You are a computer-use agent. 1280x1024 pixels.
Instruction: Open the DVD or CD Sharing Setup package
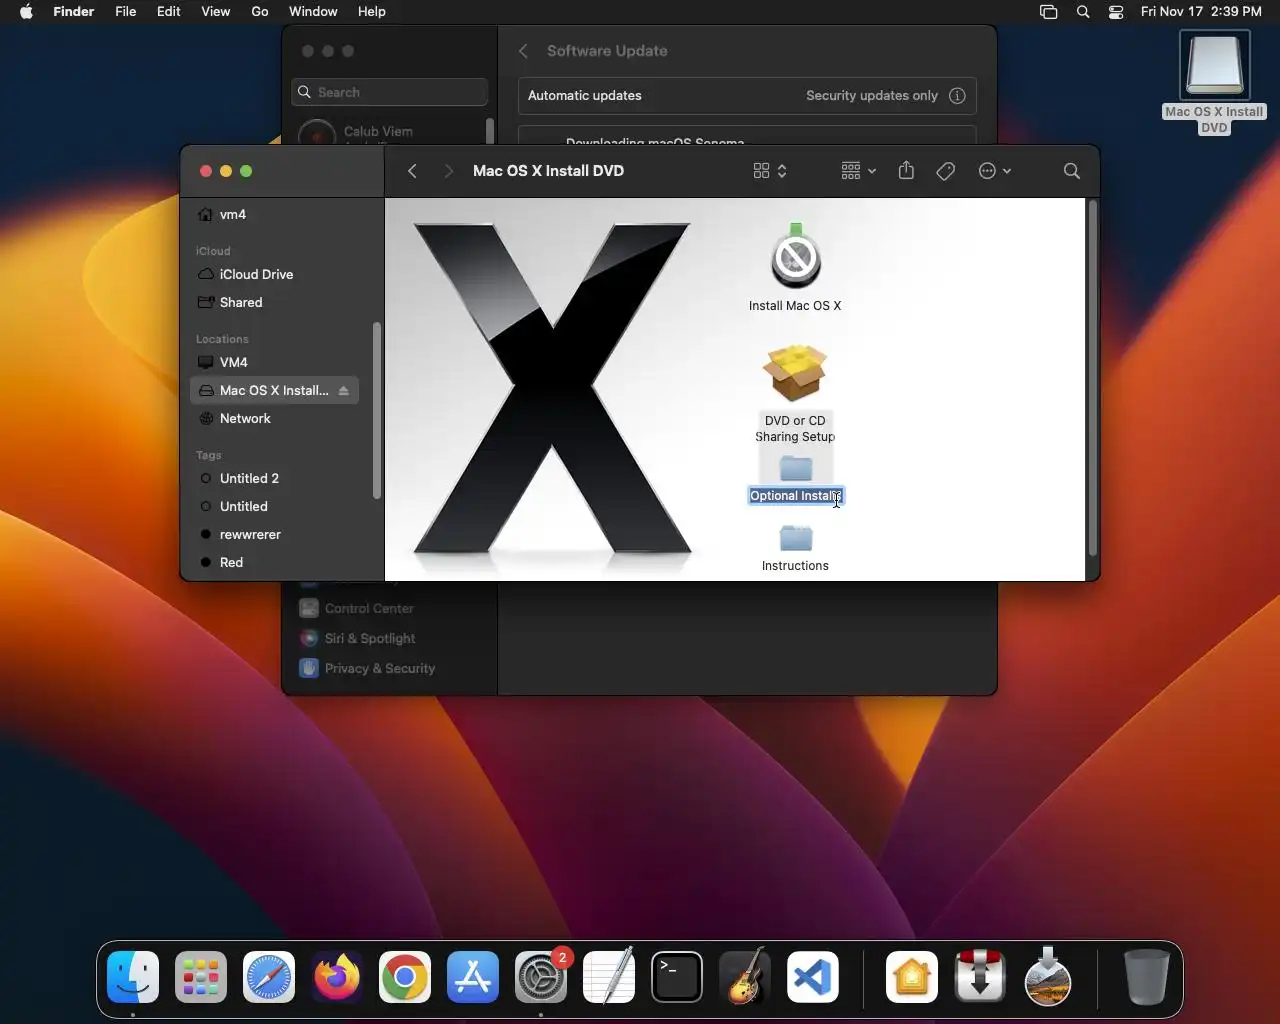point(795,373)
